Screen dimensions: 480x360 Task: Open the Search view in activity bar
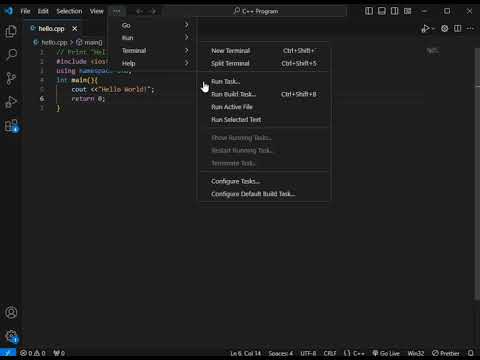click(x=11, y=55)
